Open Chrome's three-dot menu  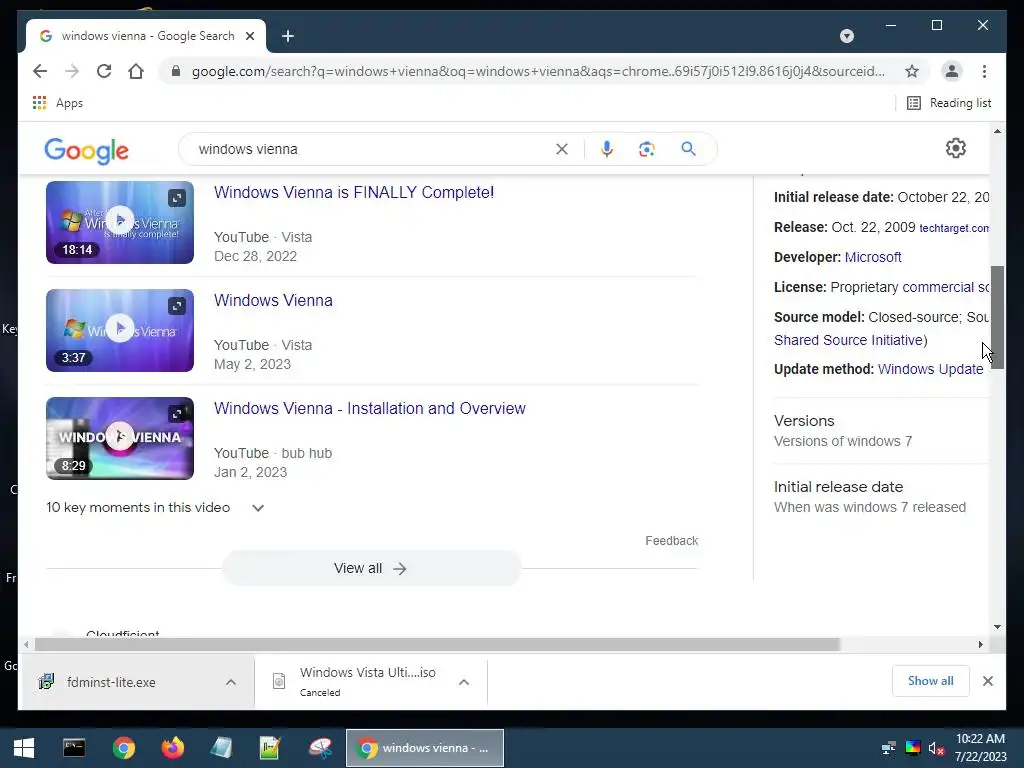click(984, 71)
